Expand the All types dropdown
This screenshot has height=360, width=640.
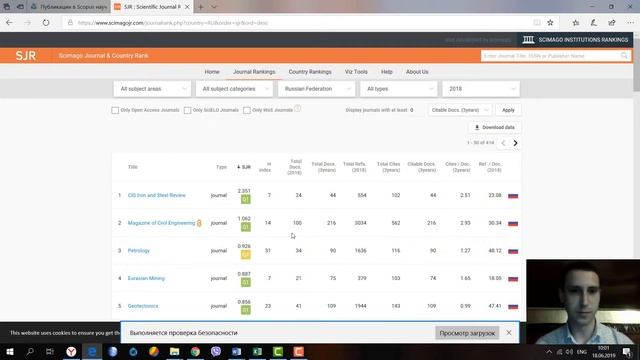[398, 89]
